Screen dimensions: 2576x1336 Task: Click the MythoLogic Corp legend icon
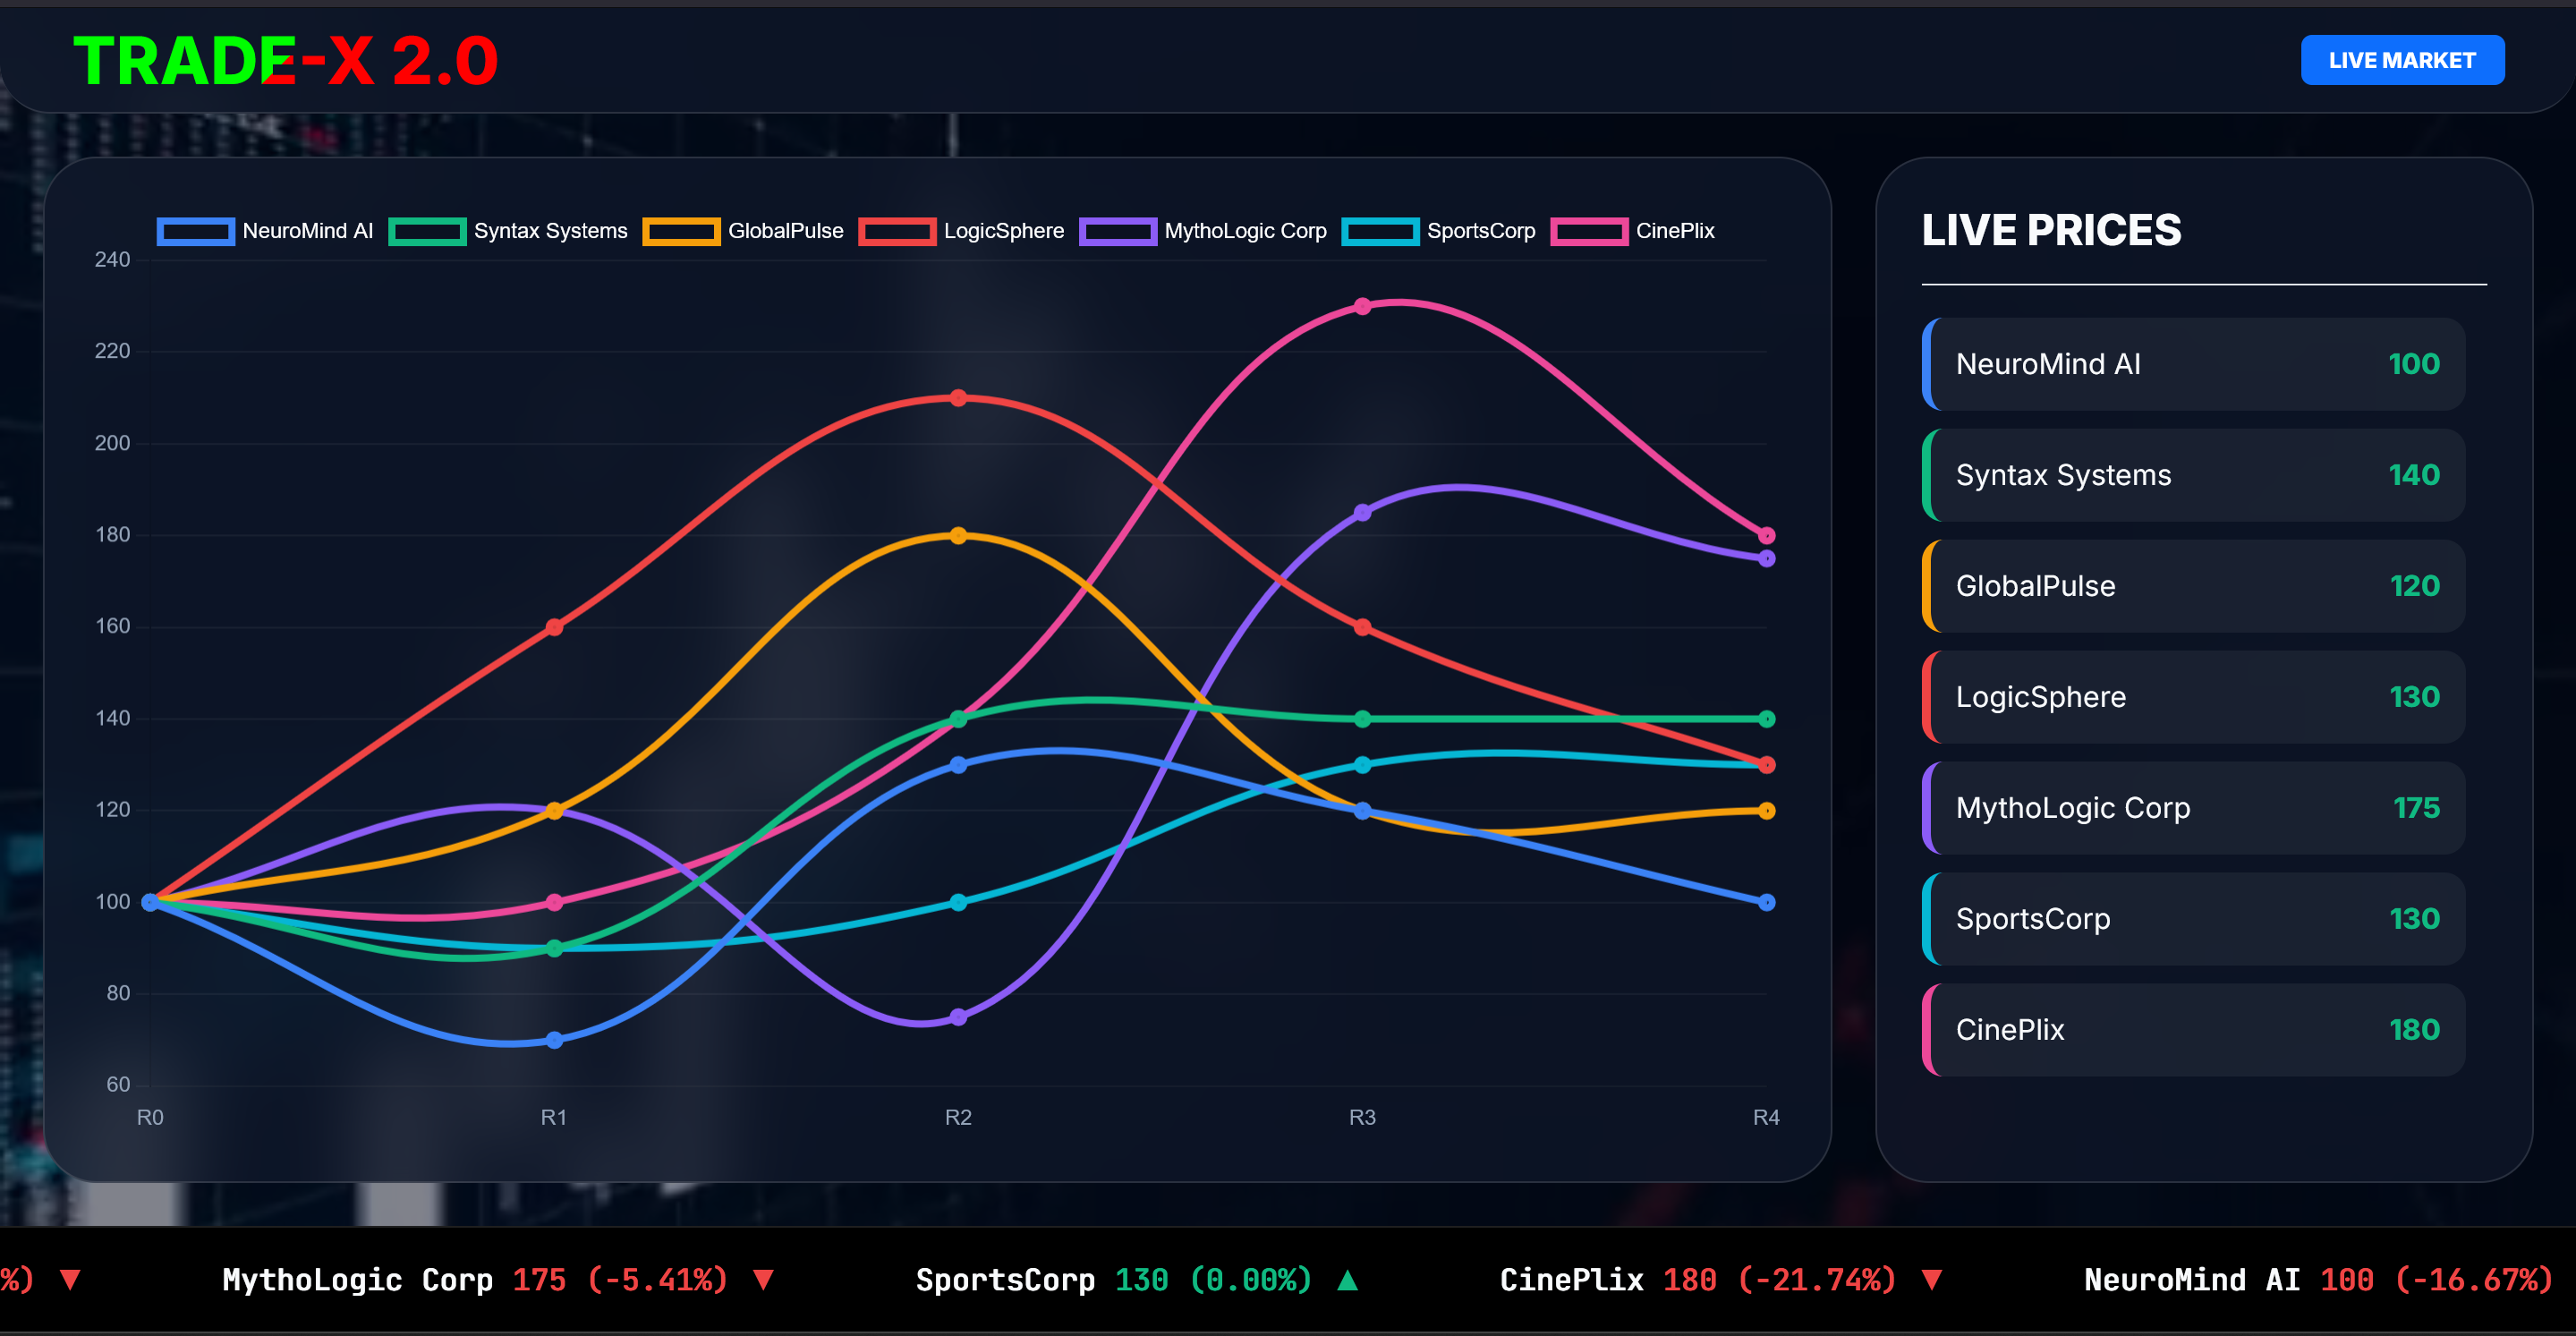1119,231
